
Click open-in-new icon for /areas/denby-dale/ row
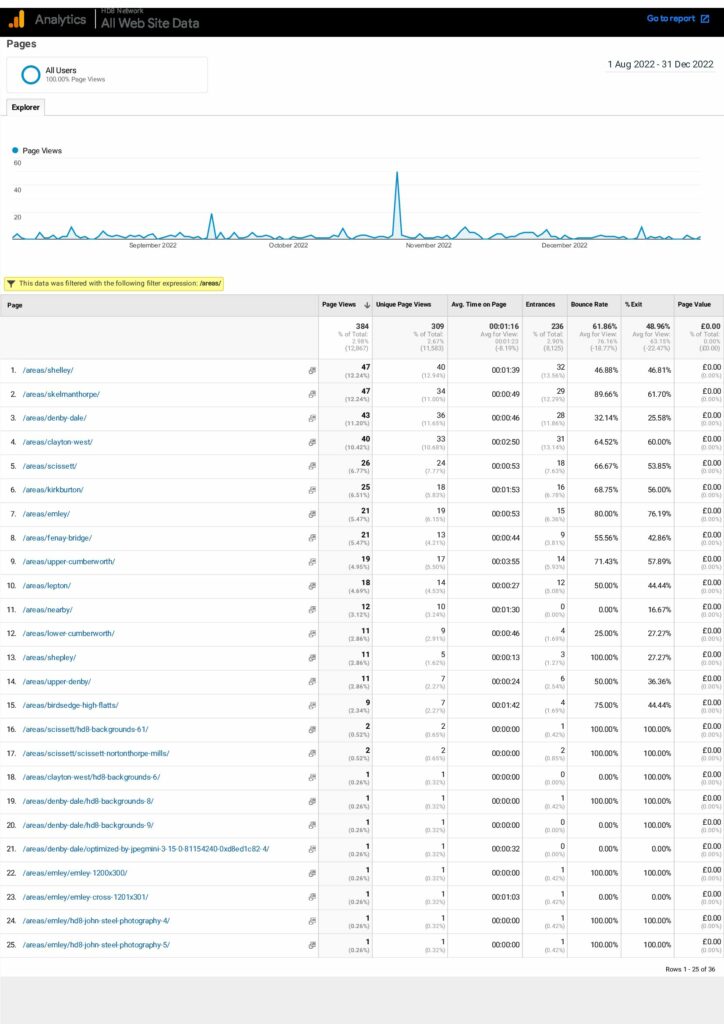[x=312, y=418]
